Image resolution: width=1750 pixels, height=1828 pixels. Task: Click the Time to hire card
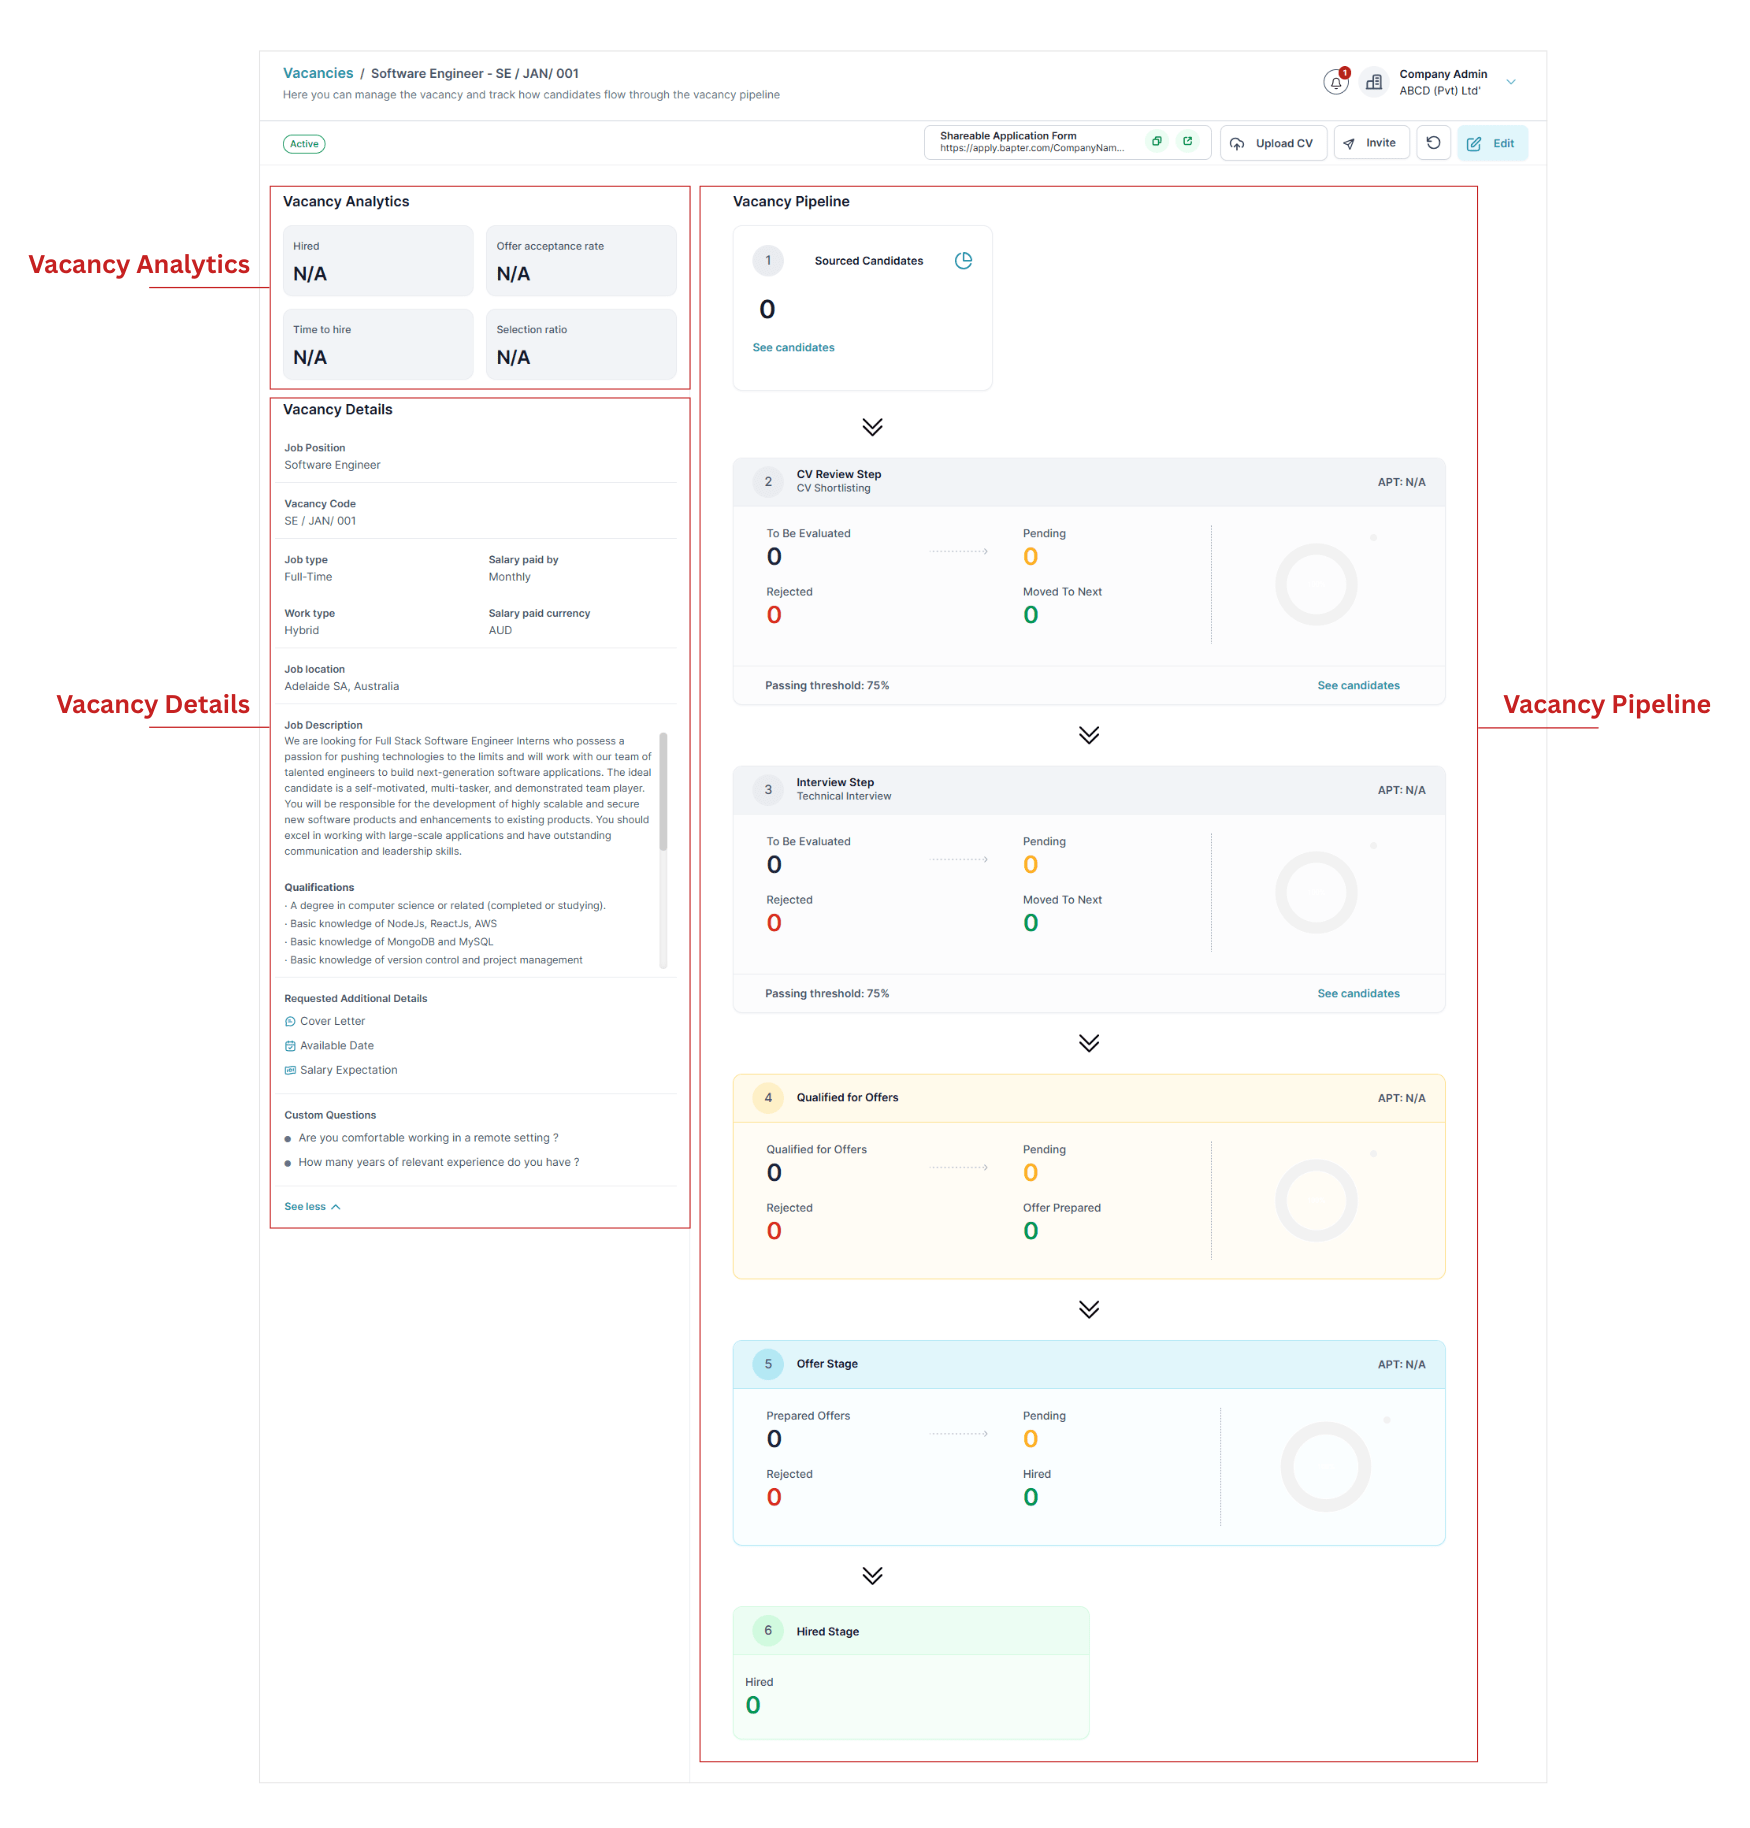click(378, 344)
